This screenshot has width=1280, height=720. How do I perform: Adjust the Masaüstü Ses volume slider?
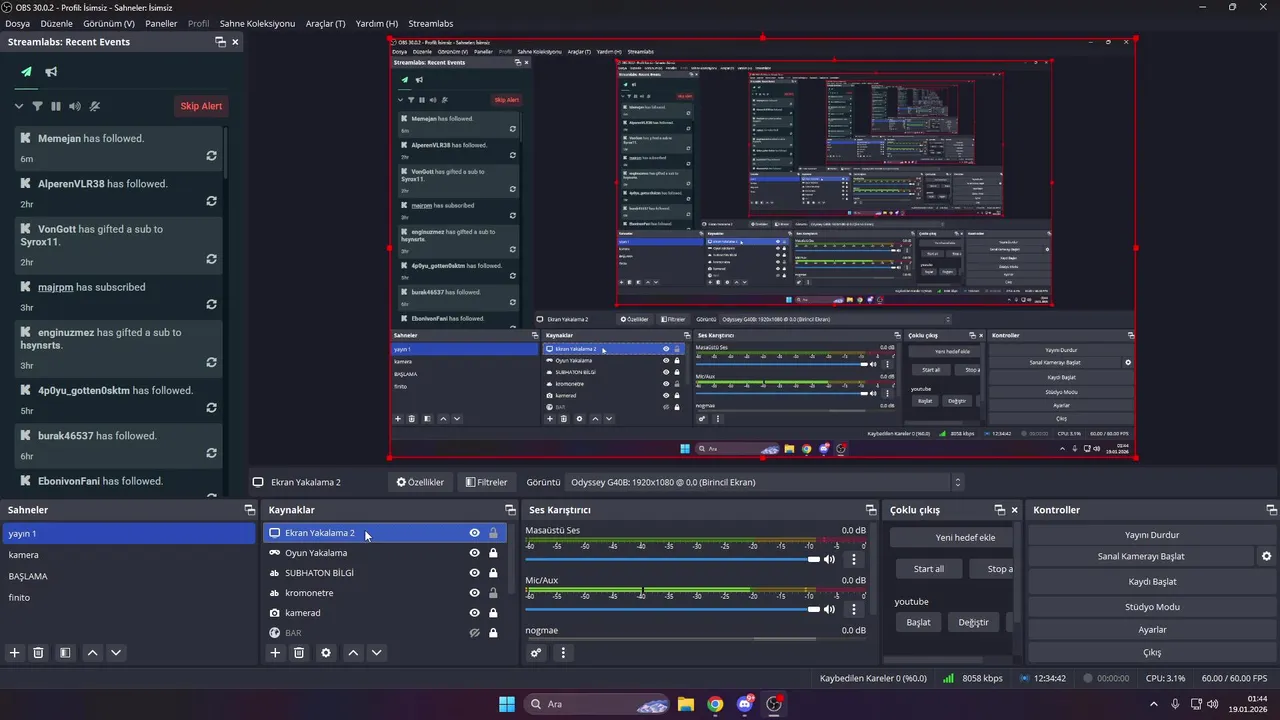coord(672,559)
